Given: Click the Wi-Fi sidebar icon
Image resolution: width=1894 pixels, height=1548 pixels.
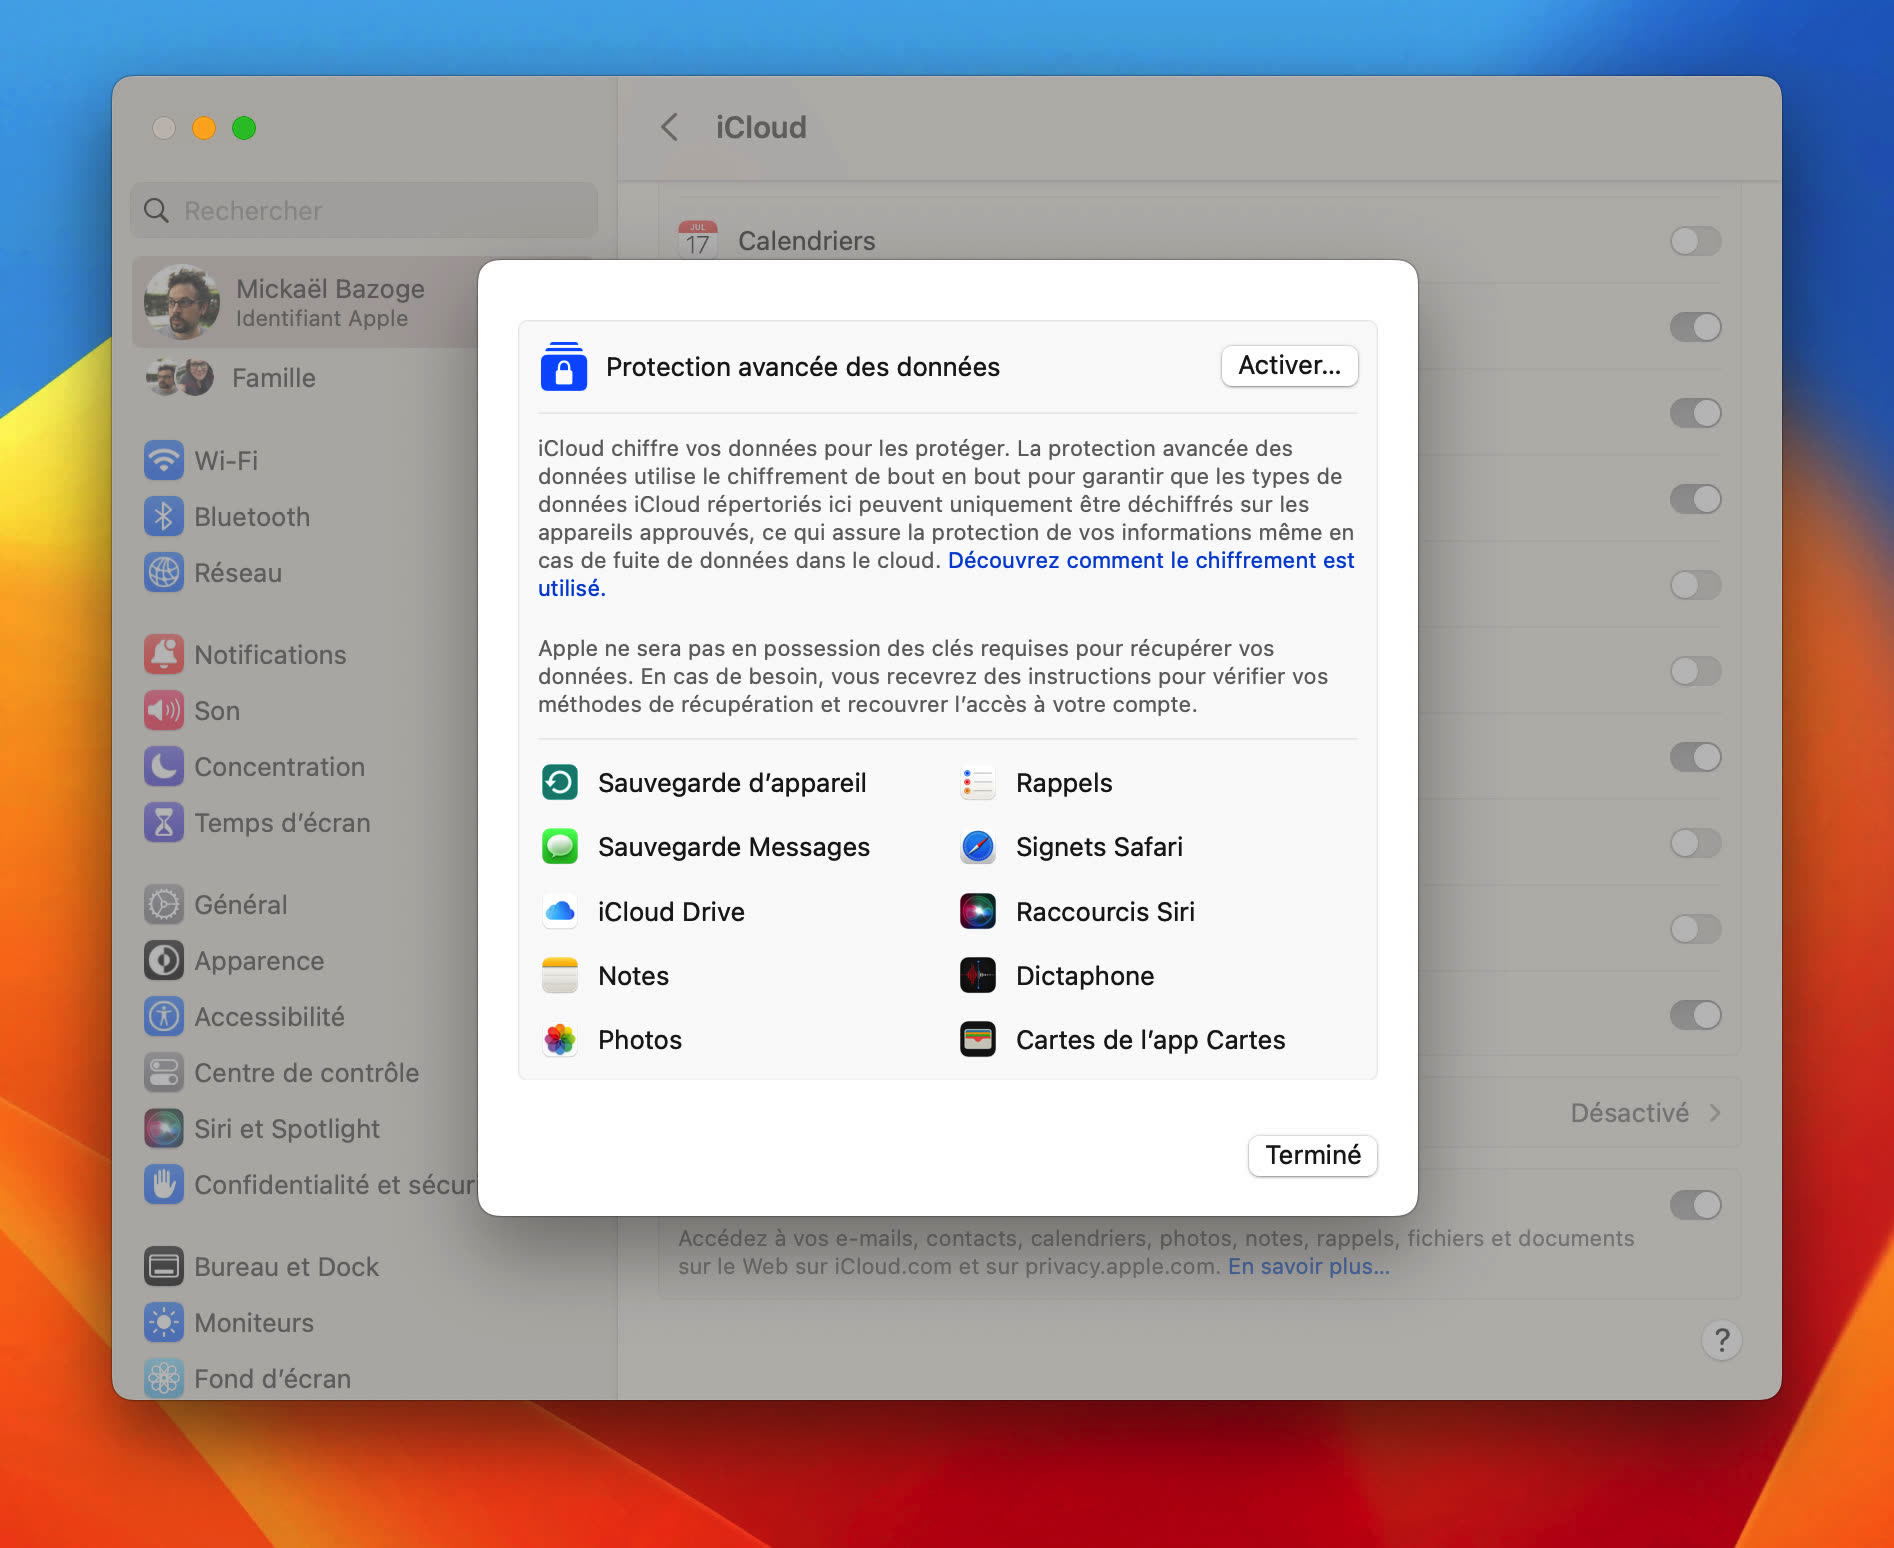Looking at the screenshot, I should point(164,460).
